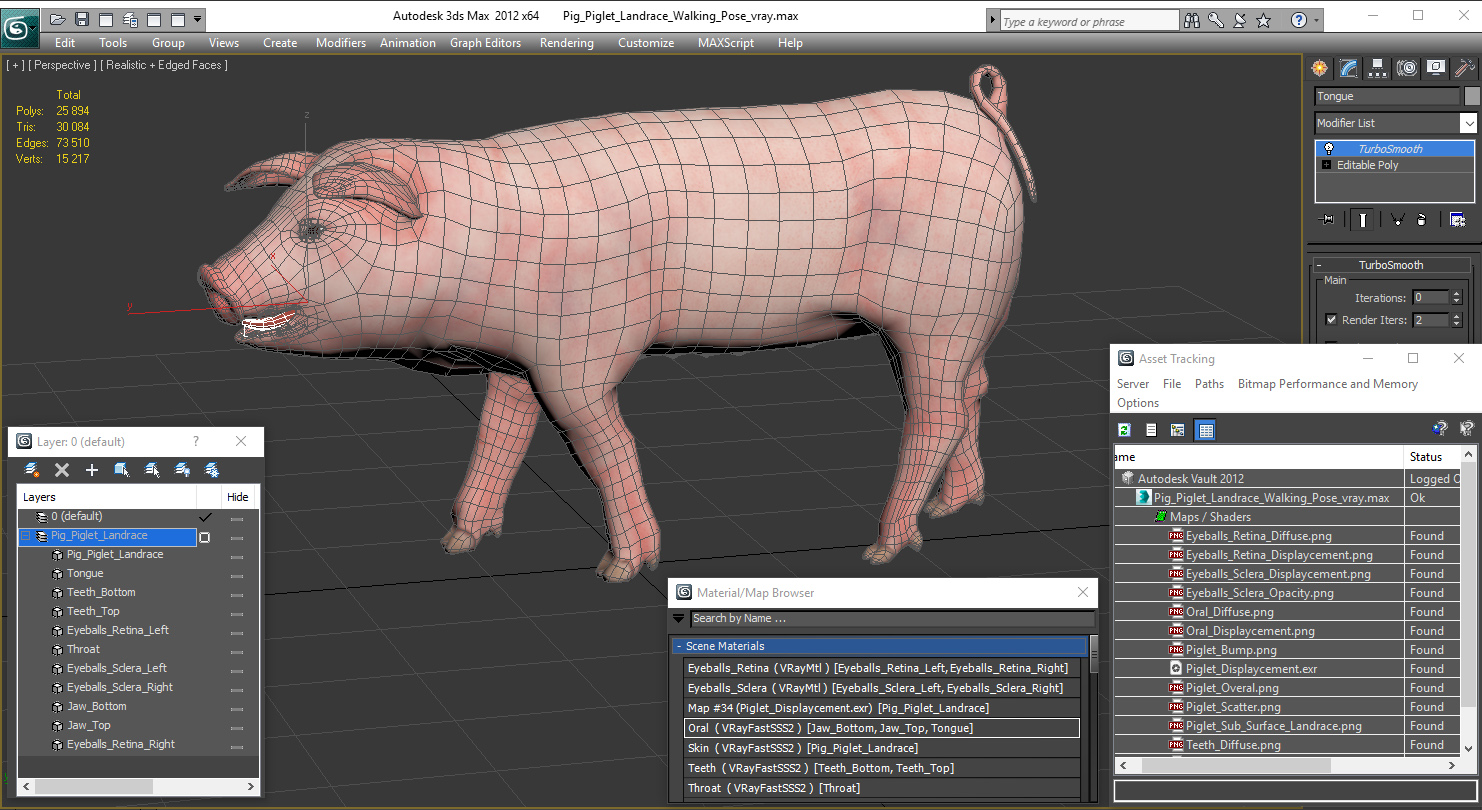Click the Refresh icon in Asset Tracking

1124,430
